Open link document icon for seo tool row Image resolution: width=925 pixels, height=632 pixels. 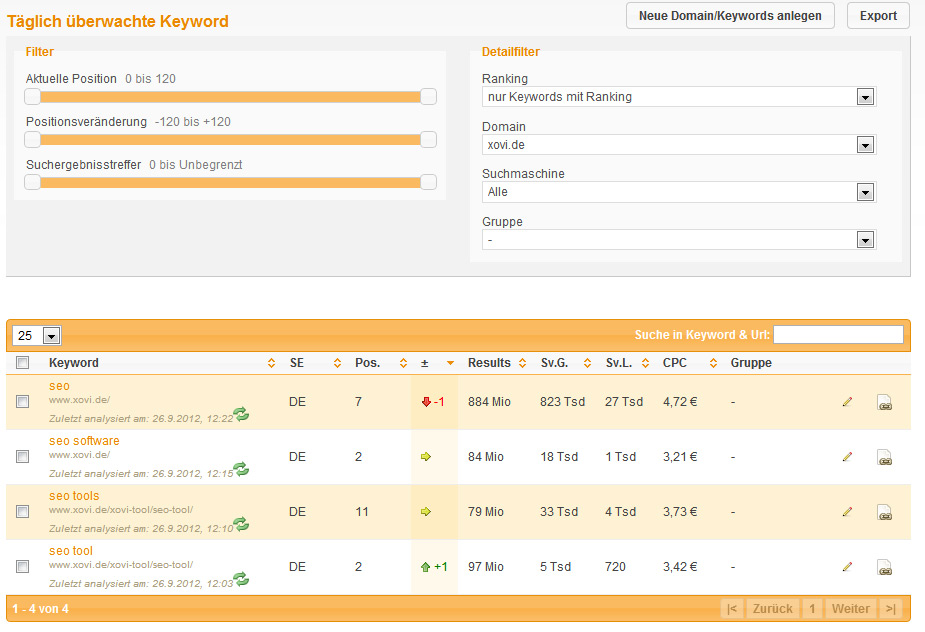884,567
